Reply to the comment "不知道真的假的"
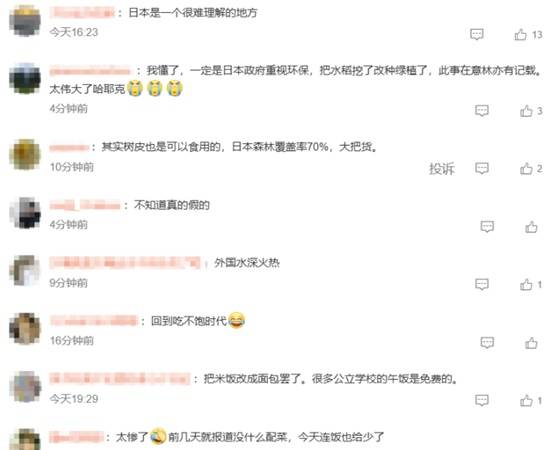550x450 pixels. [487, 227]
